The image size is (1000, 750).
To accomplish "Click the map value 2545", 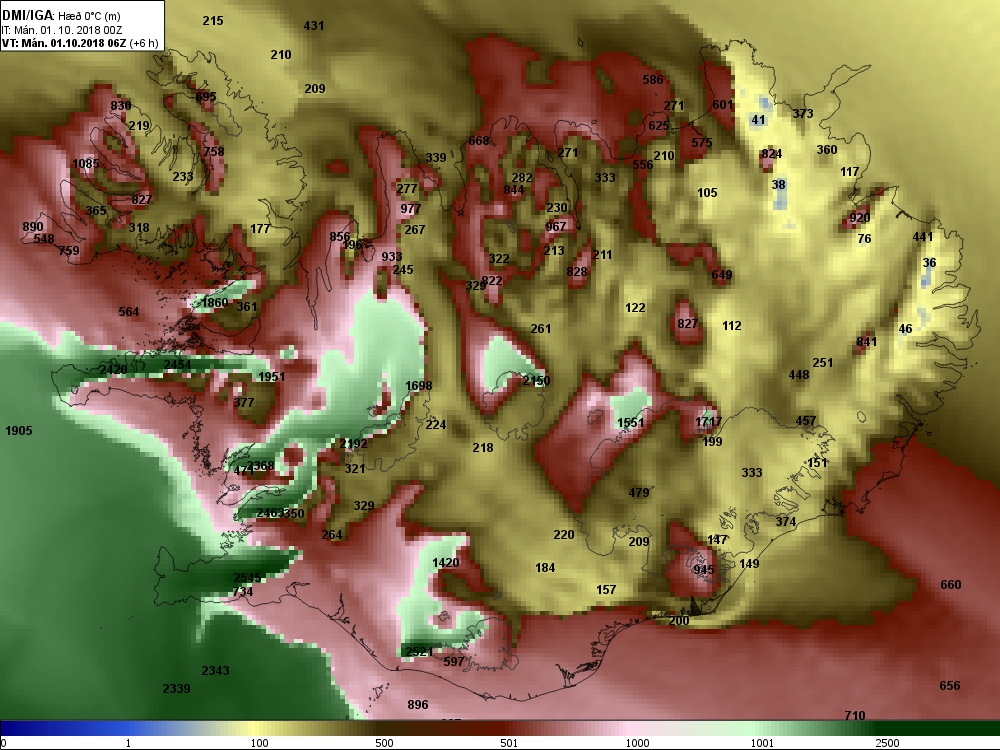I will (247, 578).
